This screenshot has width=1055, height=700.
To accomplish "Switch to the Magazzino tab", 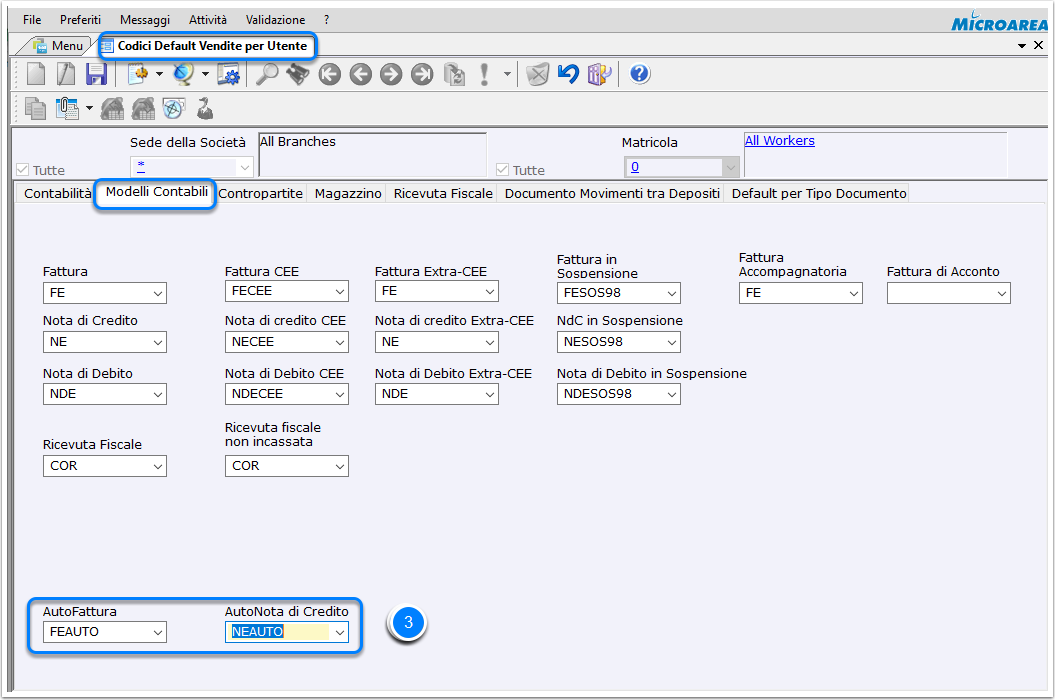I will click(x=348, y=194).
